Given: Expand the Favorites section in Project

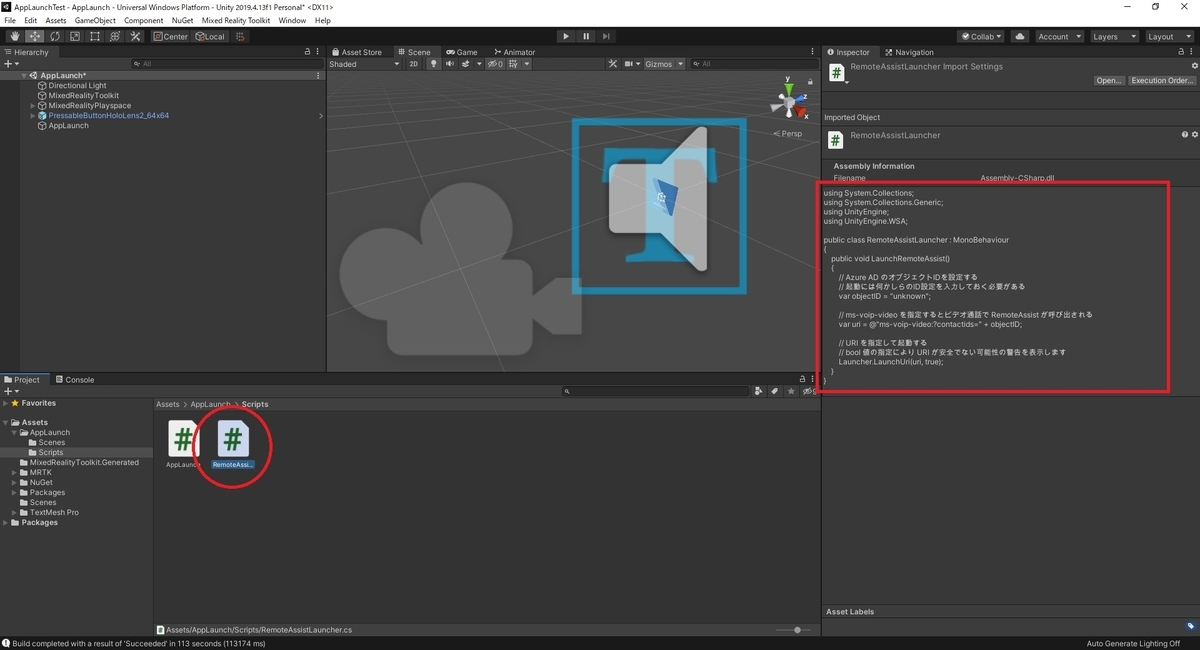Looking at the screenshot, I should (x=6, y=403).
